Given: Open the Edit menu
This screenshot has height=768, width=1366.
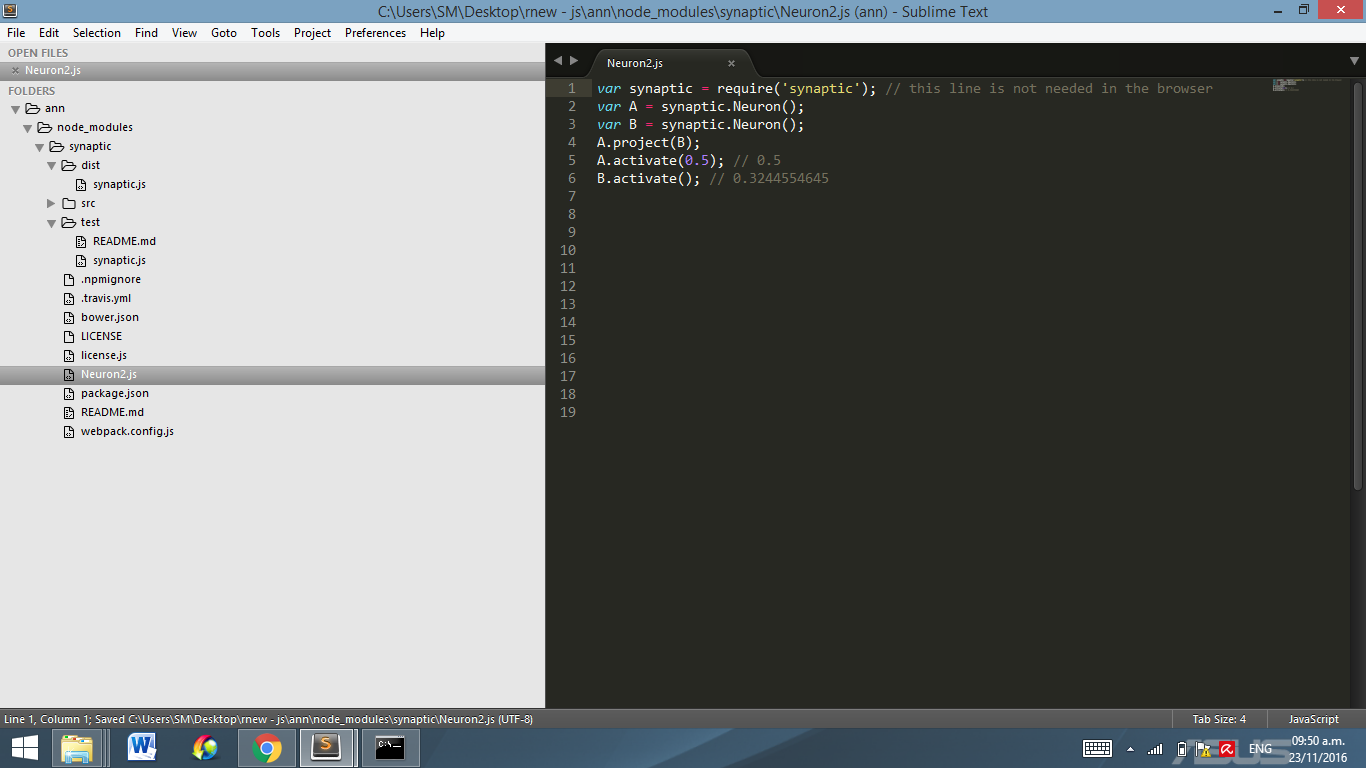Looking at the screenshot, I should (49, 33).
